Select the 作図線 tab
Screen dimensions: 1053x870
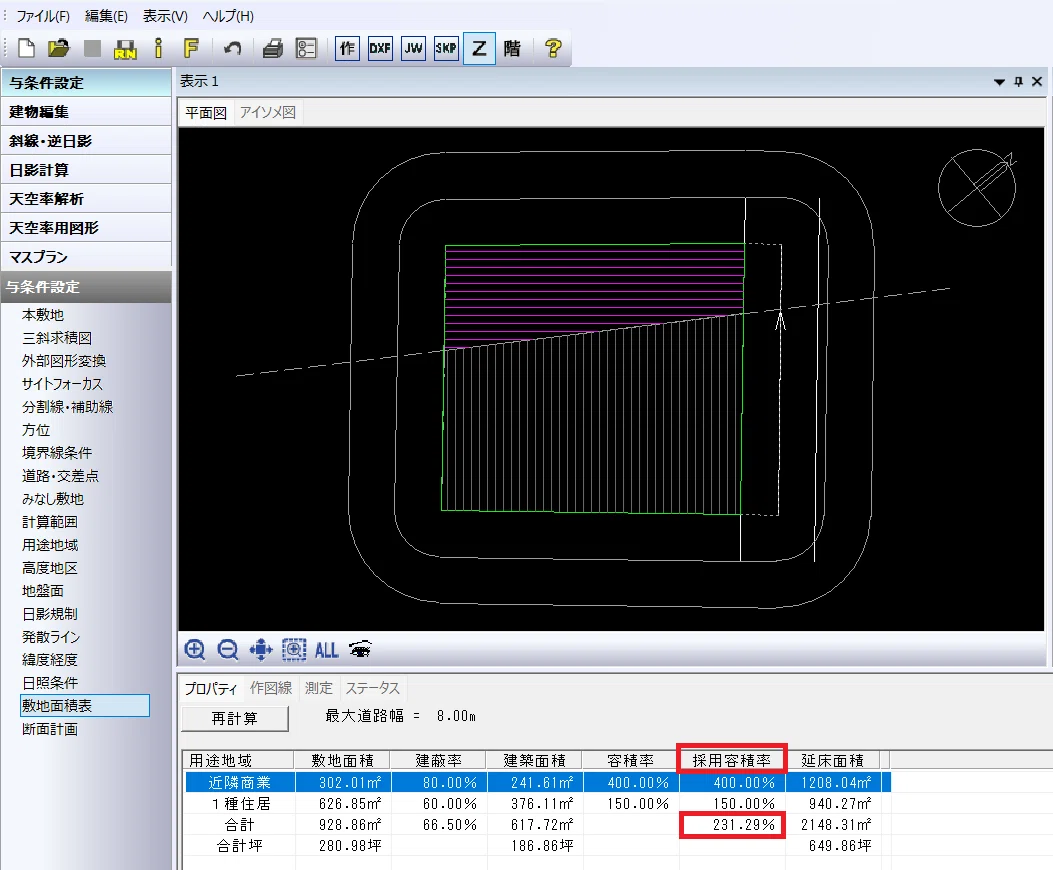(x=271, y=688)
